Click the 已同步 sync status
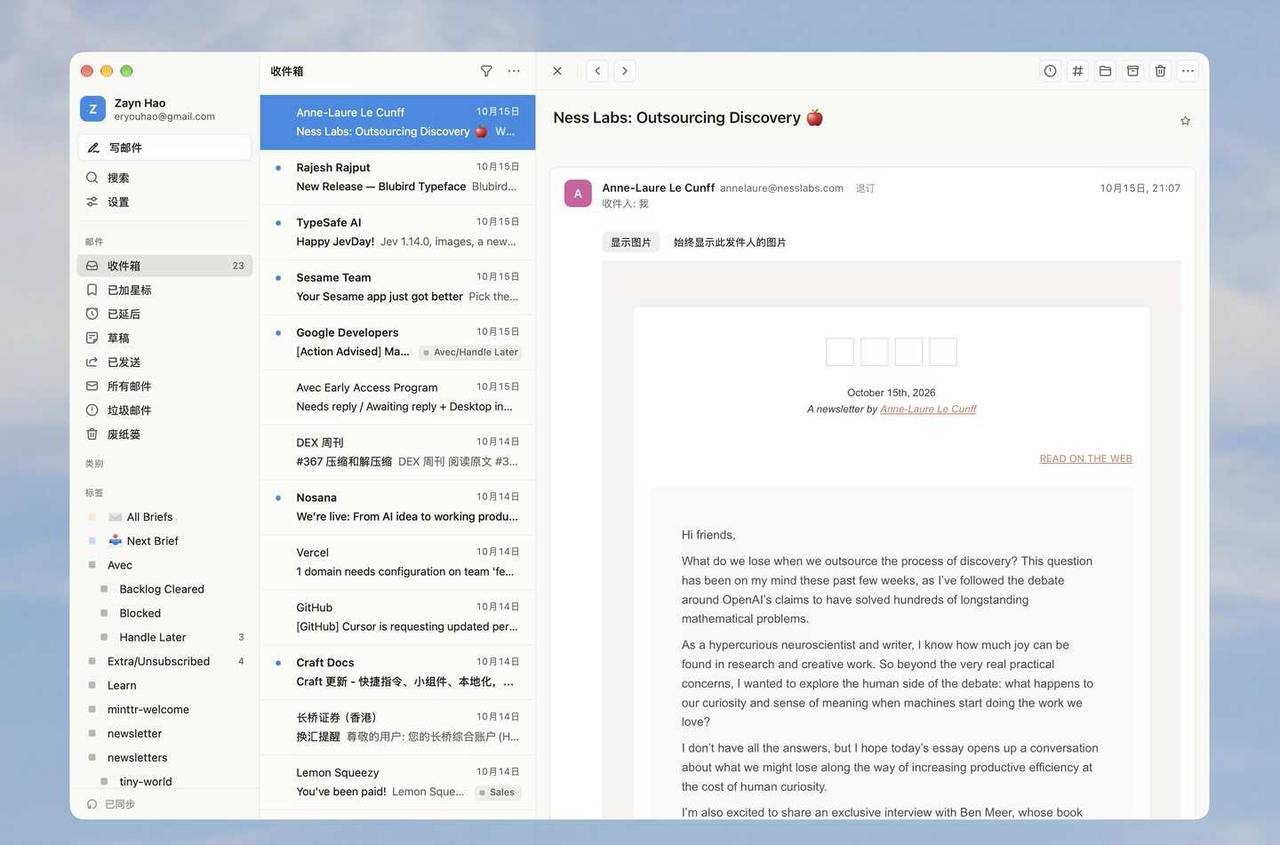1280x845 pixels. pyautogui.click(x=112, y=804)
